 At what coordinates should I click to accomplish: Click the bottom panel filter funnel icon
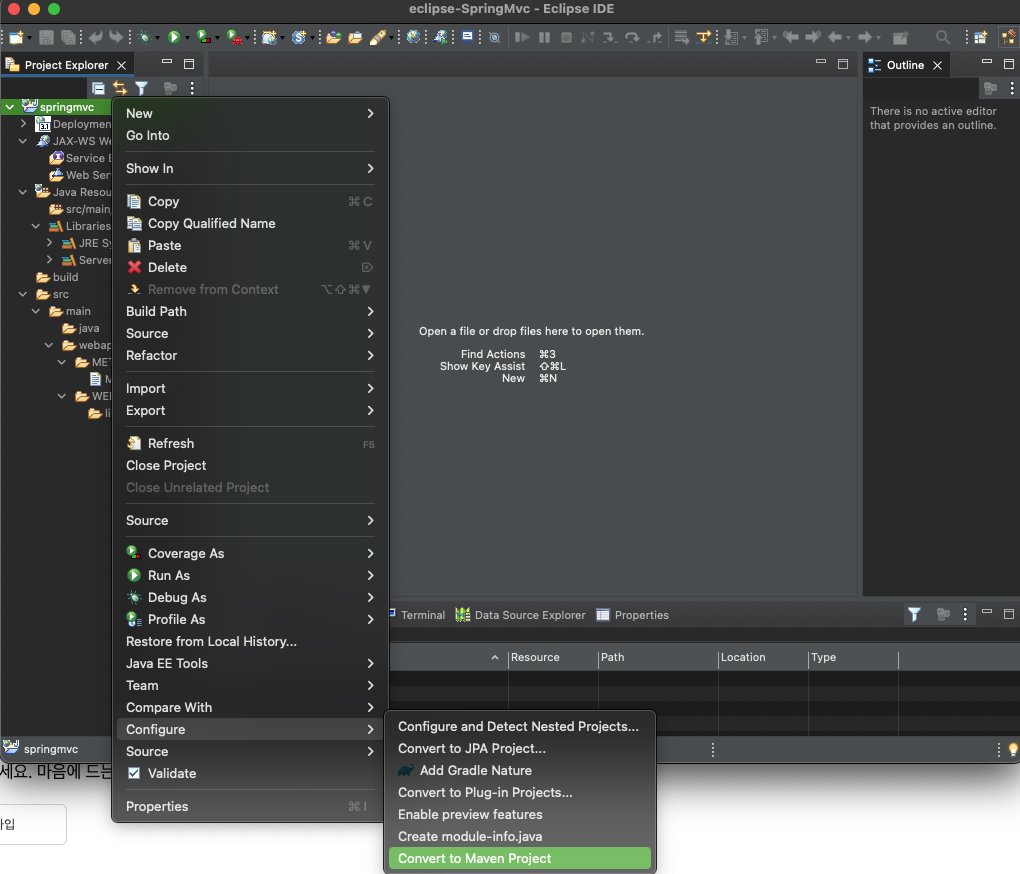tap(914, 615)
